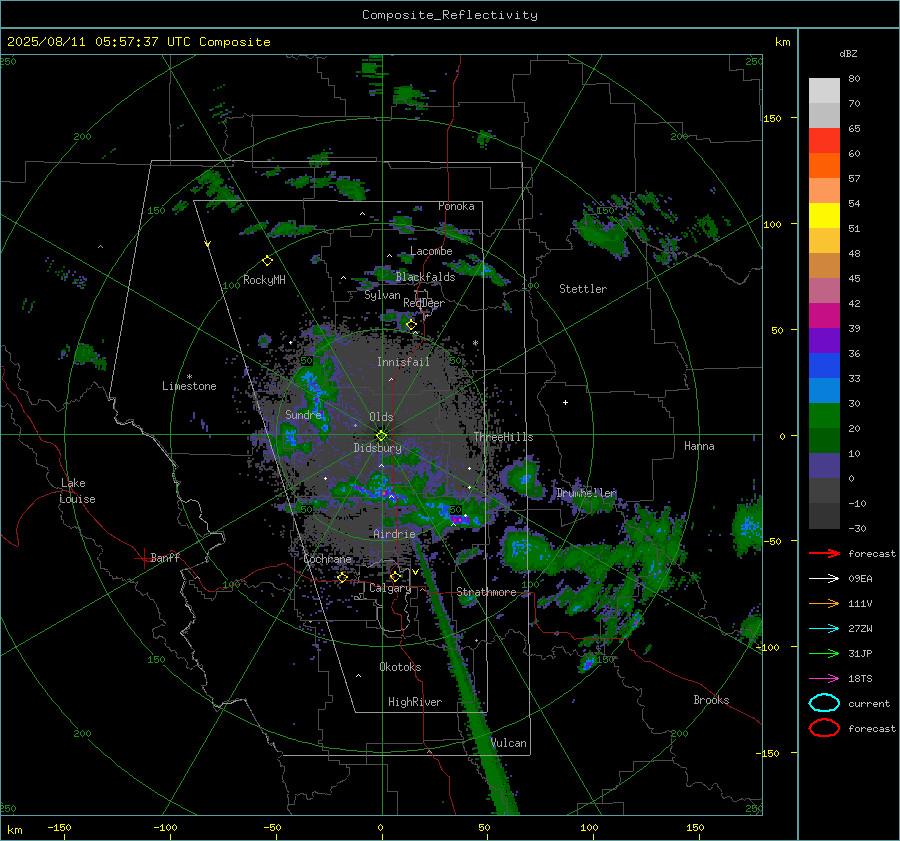
Task: Click the 'current' legend text
Action: click(869, 703)
